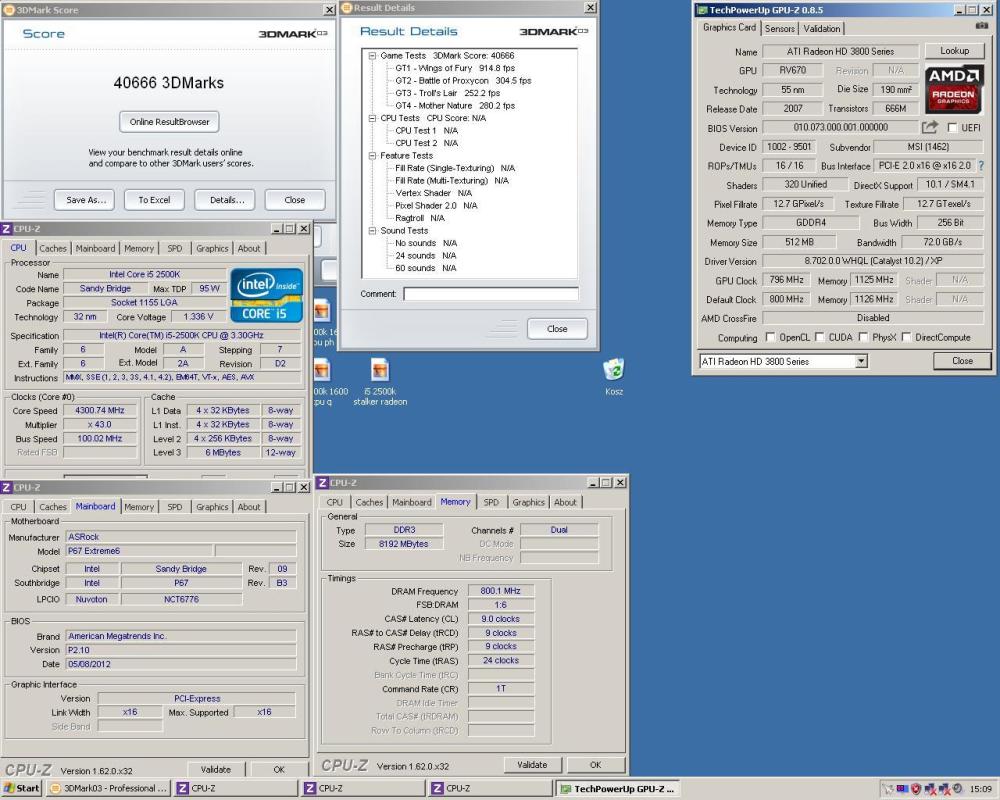Click the GPU-Z title bar app icon

point(702,10)
